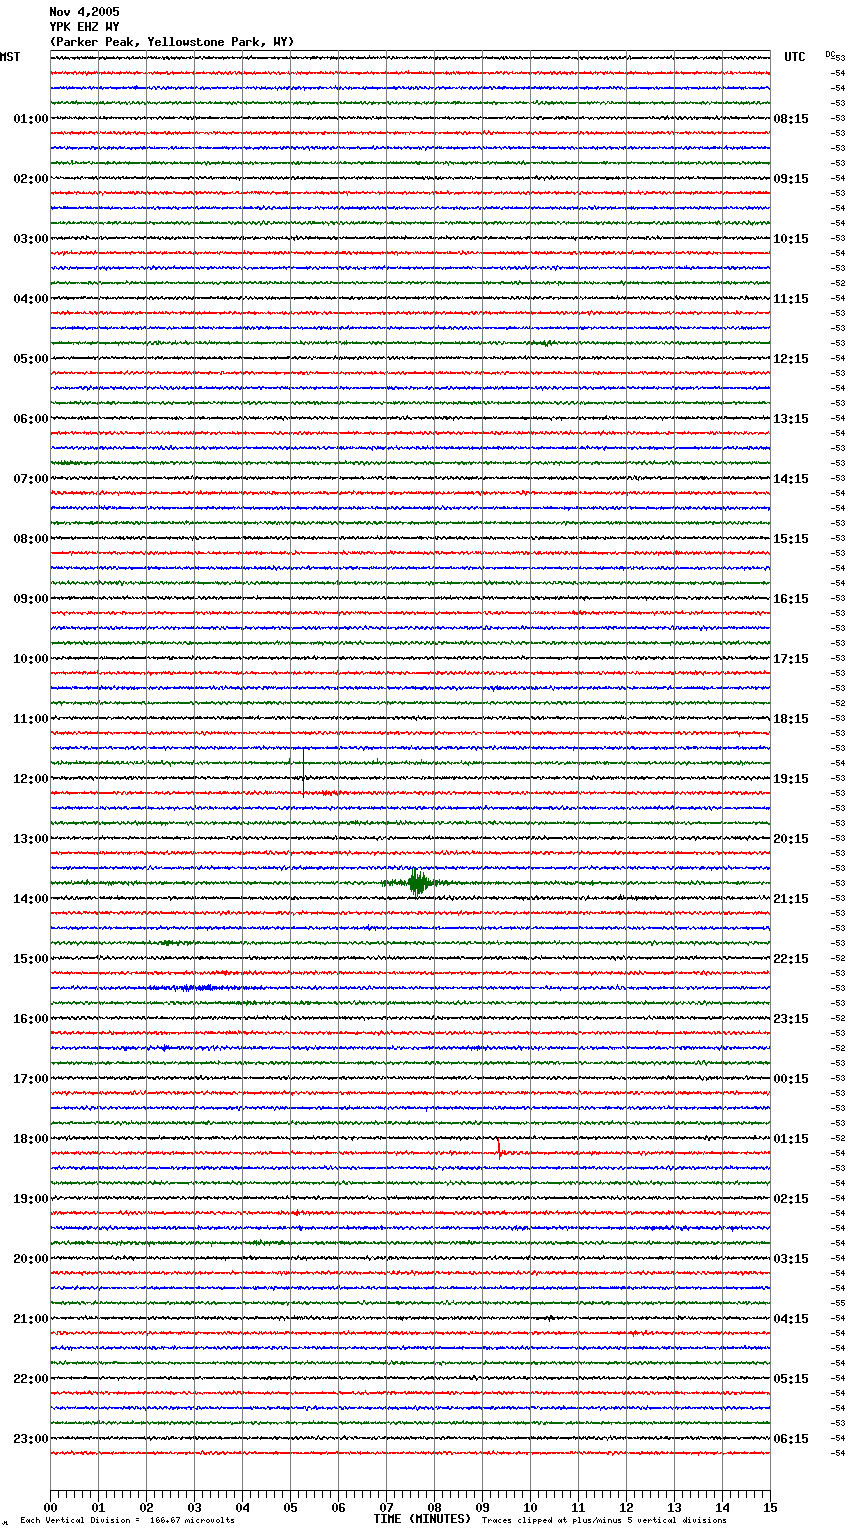This screenshot has width=850, height=1534.
Task: Select the 16:15 UTC time label
Action: pyautogui.click(x=791, y=599)
